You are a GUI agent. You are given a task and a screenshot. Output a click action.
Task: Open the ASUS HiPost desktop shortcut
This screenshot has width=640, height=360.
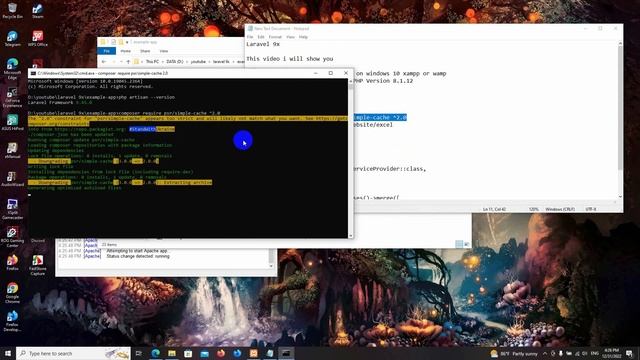point(12,122)
